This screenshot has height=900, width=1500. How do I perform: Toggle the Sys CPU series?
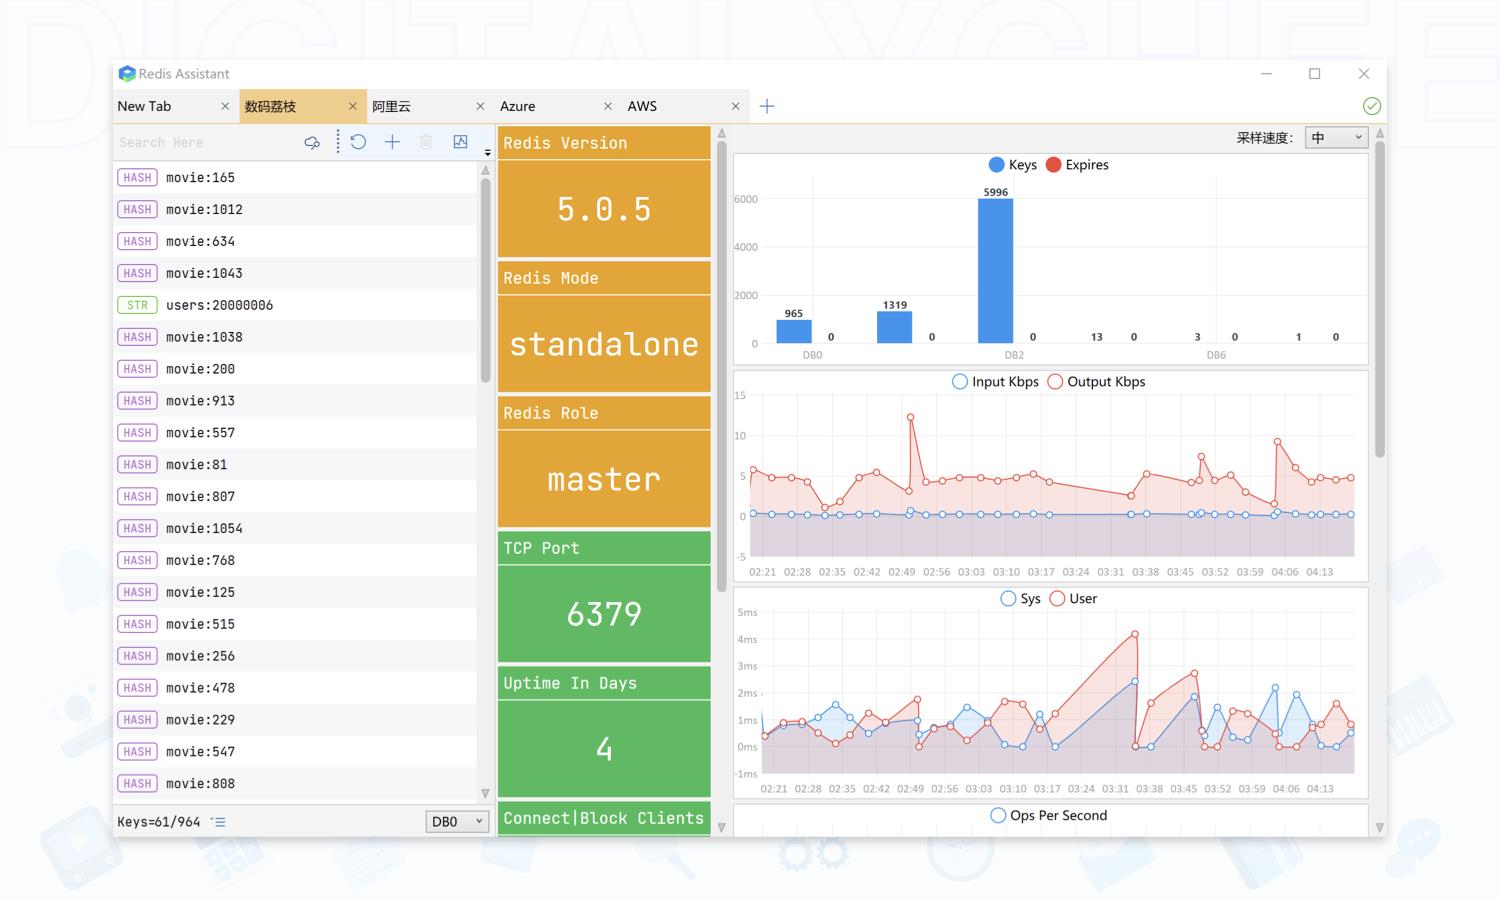(1020, 599)
